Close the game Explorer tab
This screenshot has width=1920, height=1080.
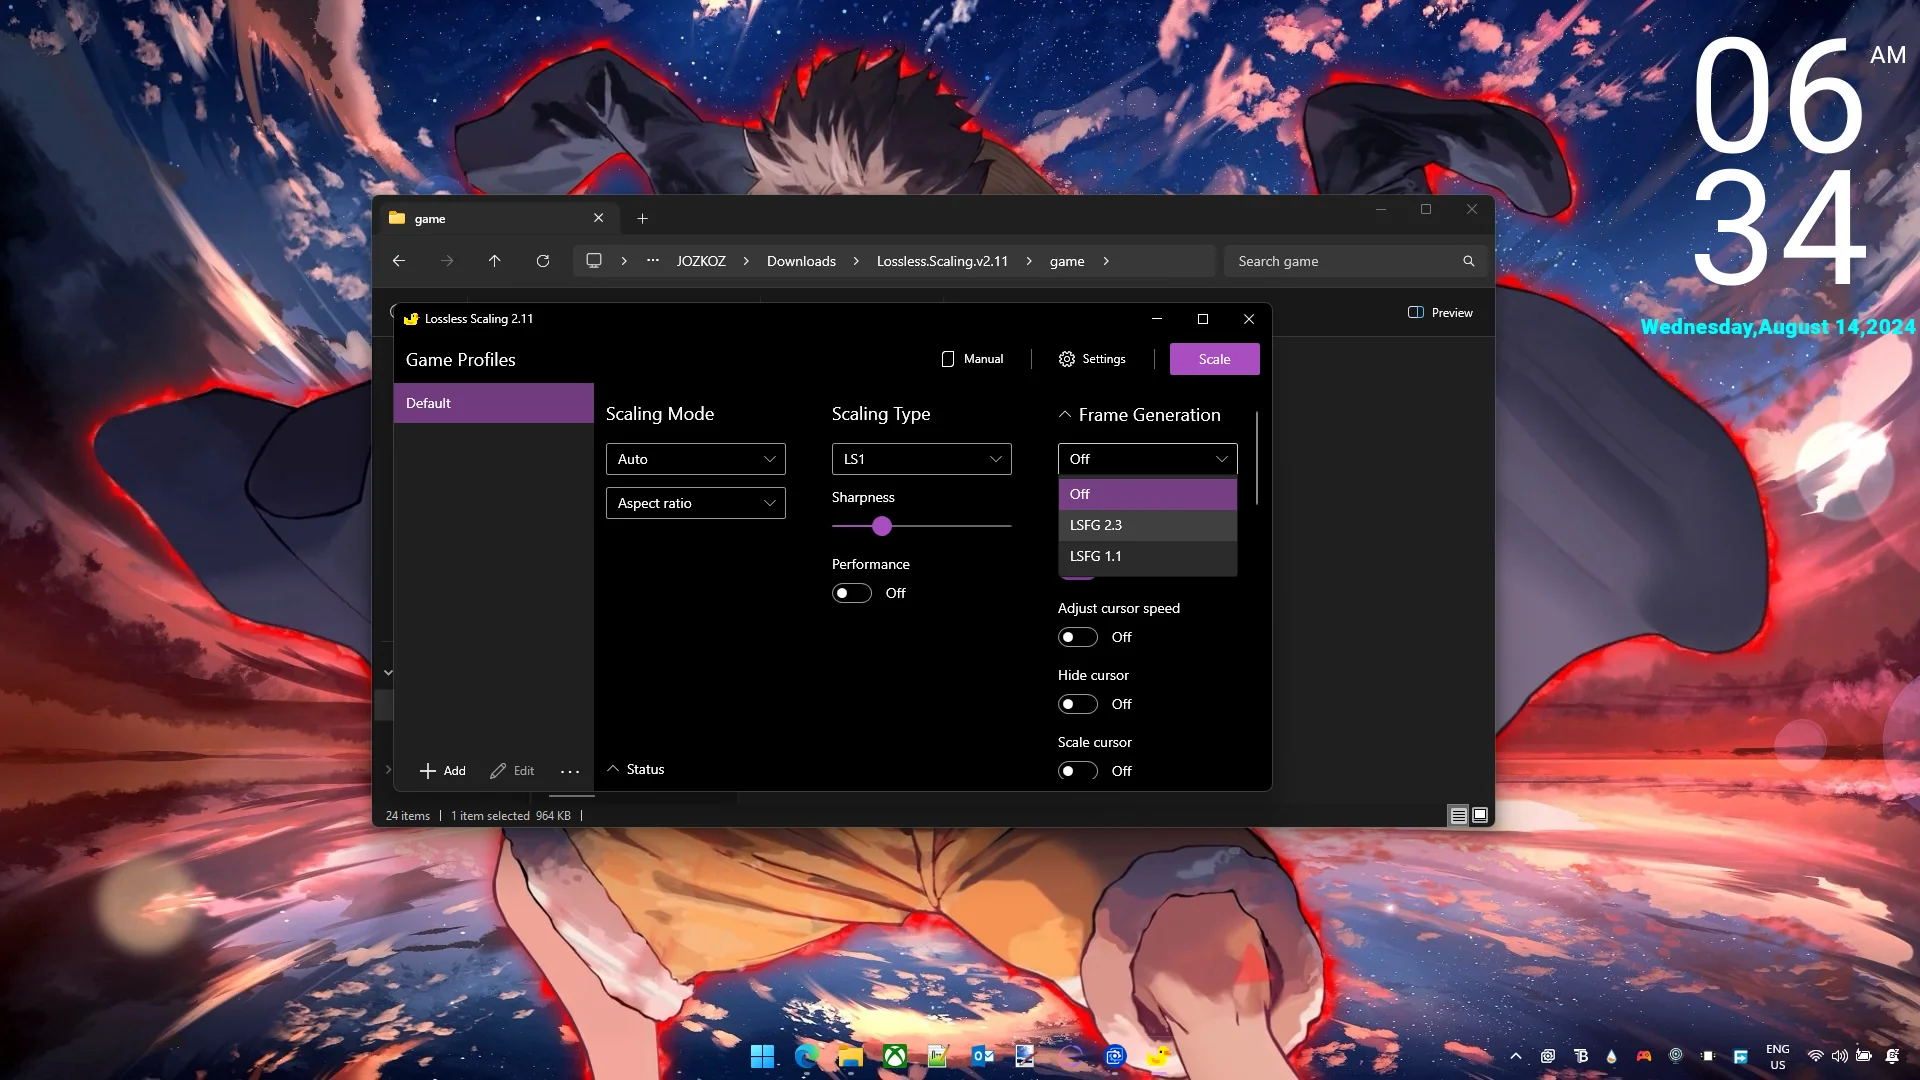(x=599, y=218)
